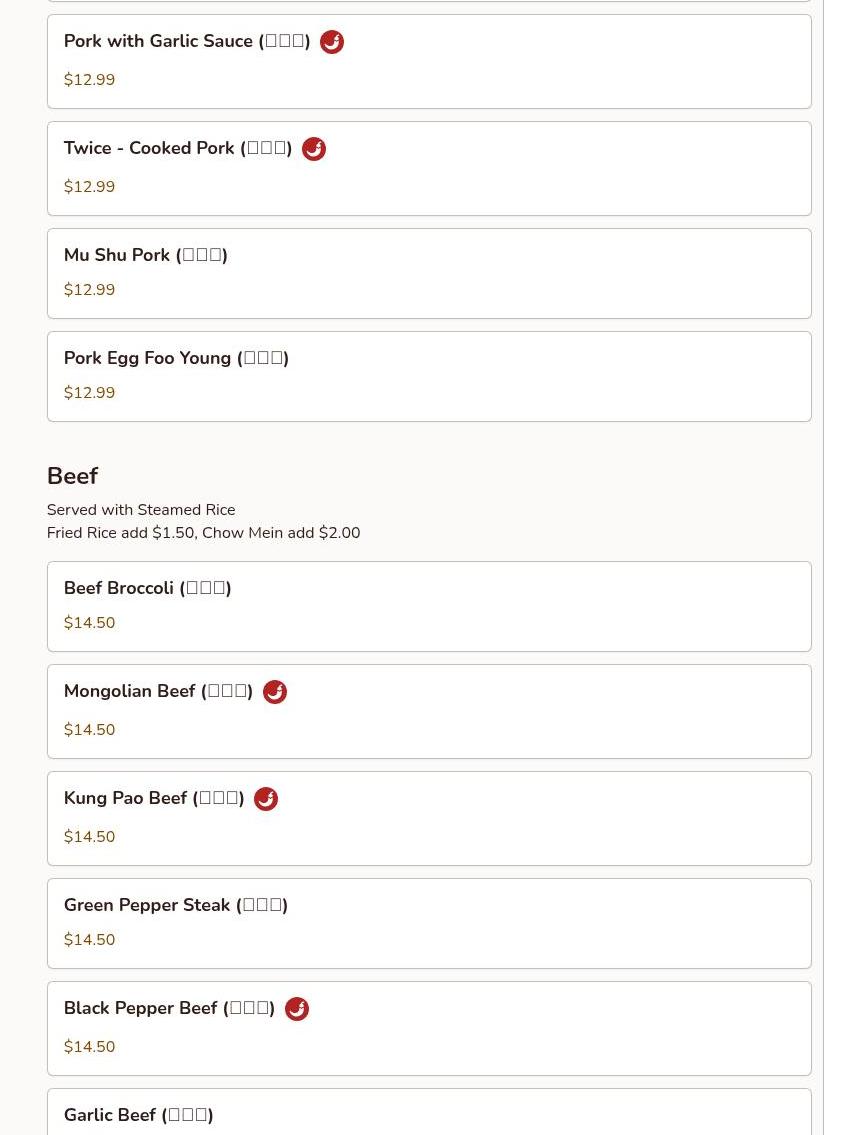Click the Beef section heading

click(73, 476)
